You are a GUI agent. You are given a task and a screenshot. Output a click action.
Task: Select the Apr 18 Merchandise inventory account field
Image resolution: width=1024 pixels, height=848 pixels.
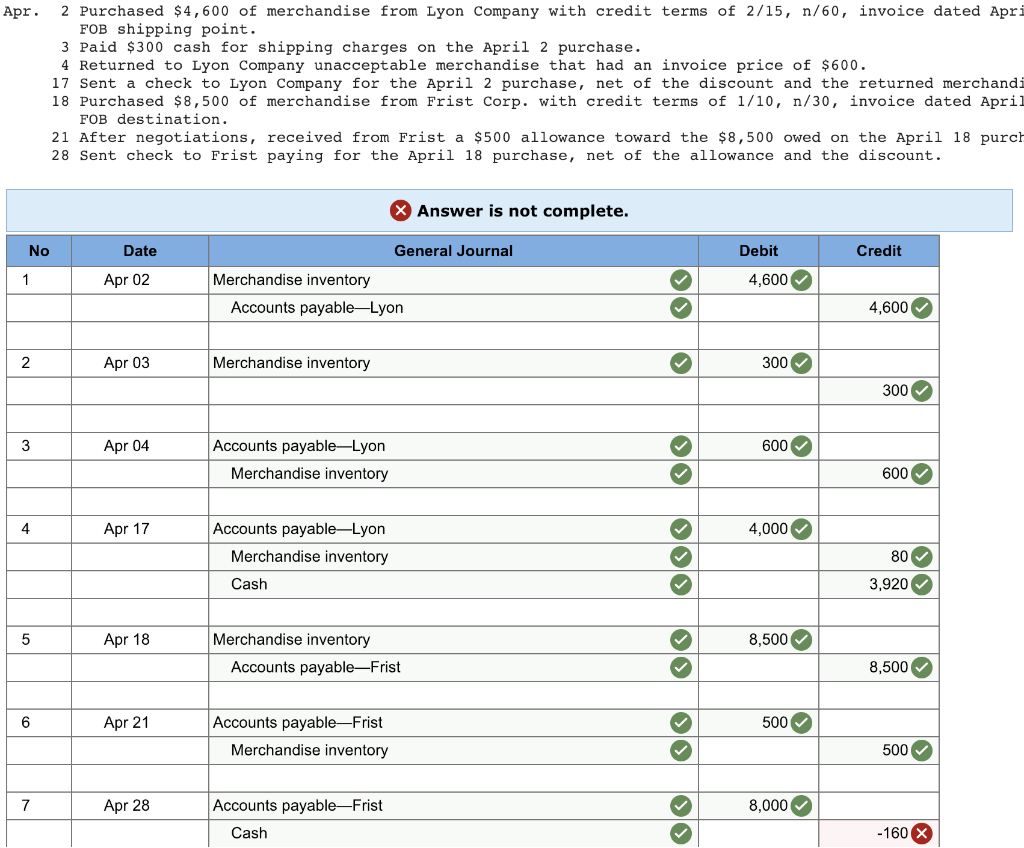click(x=453, y=640)
